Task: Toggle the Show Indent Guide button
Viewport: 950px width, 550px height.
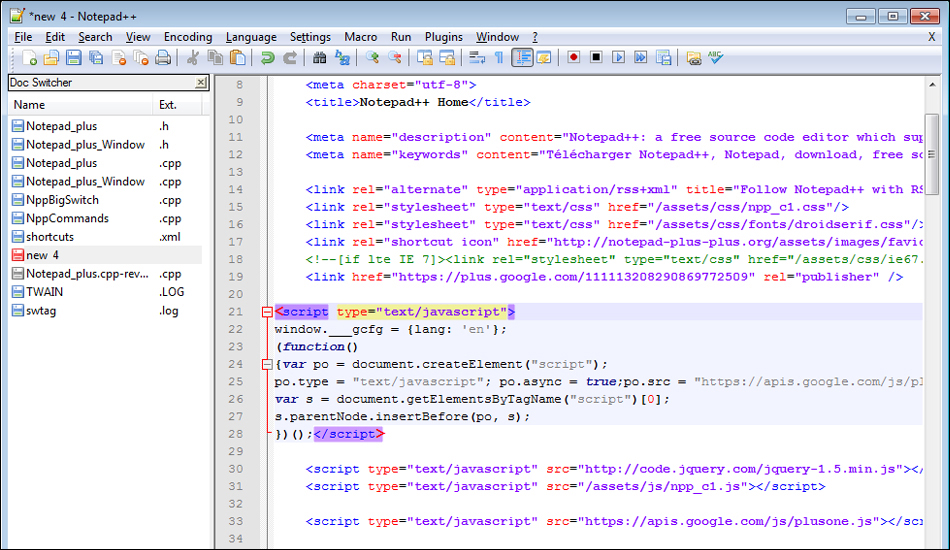Action: point(522,58)
